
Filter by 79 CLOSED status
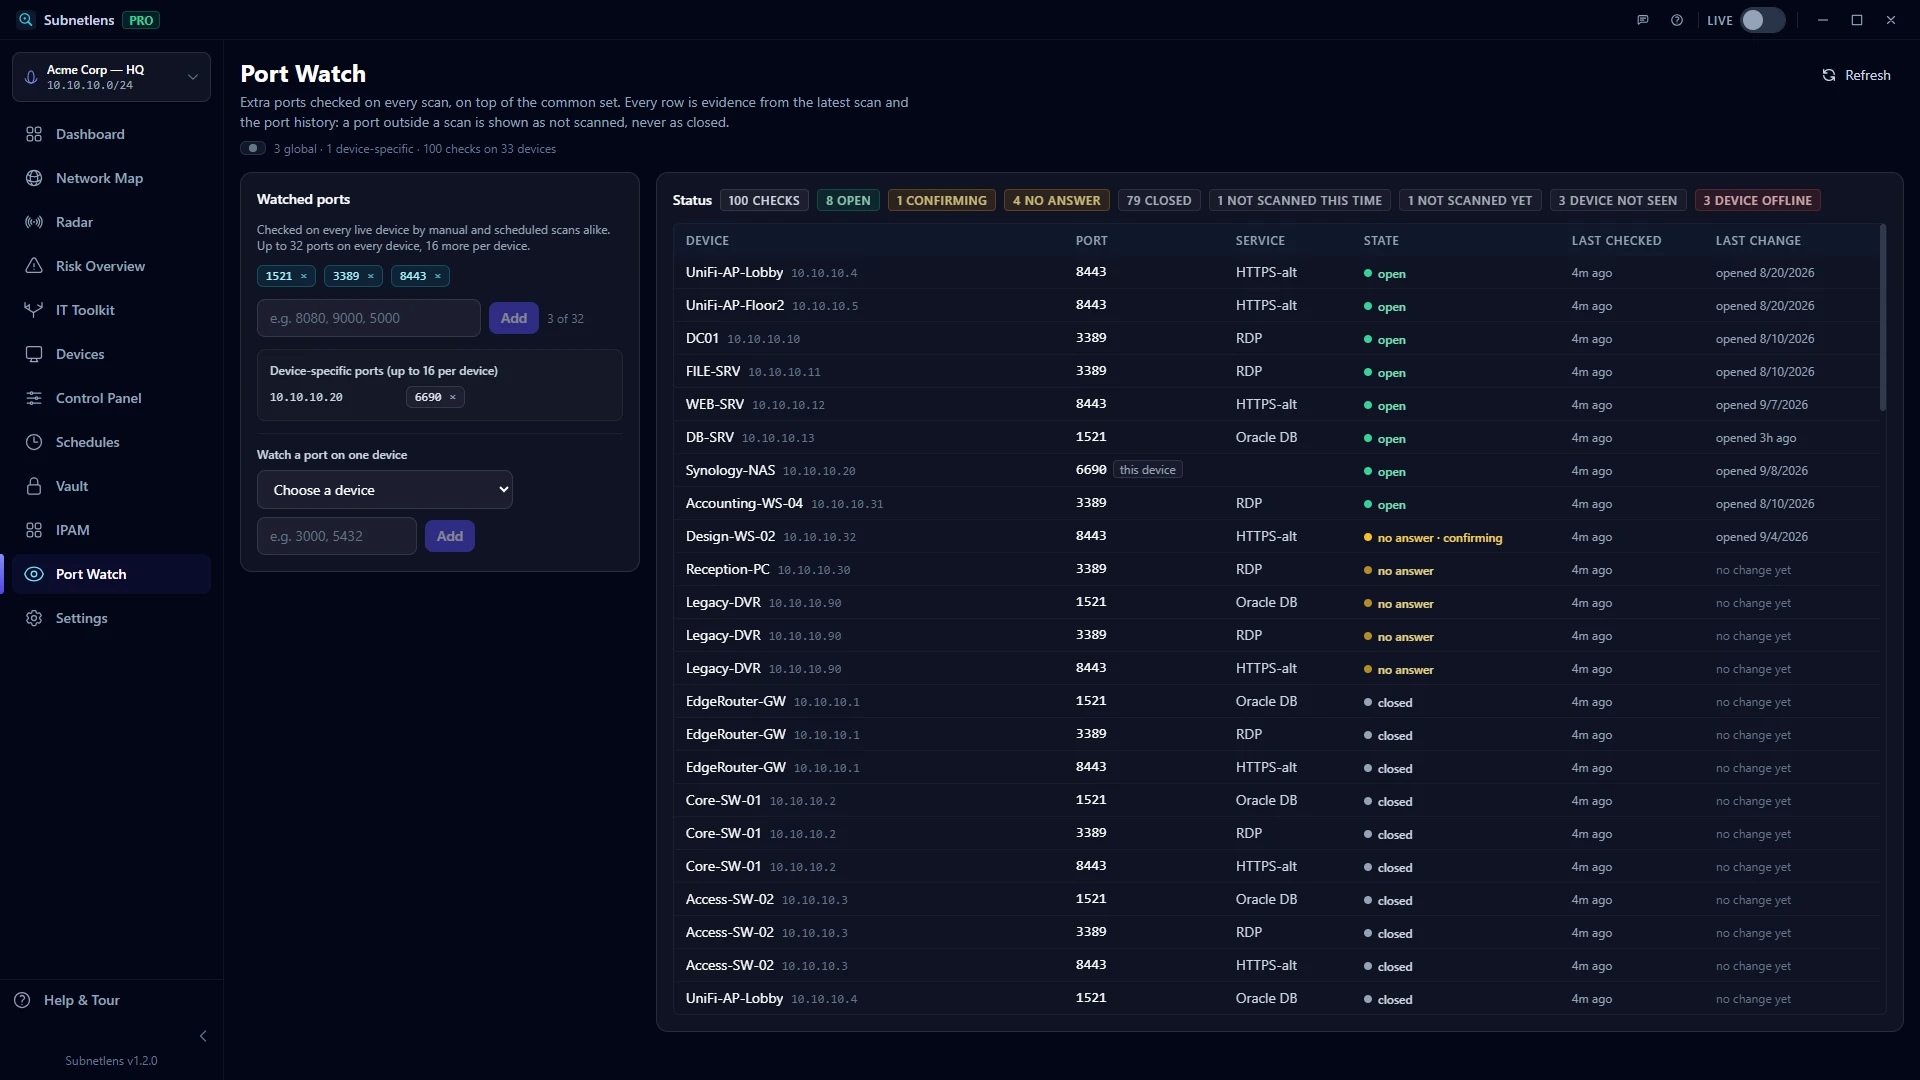(1159, 200)
